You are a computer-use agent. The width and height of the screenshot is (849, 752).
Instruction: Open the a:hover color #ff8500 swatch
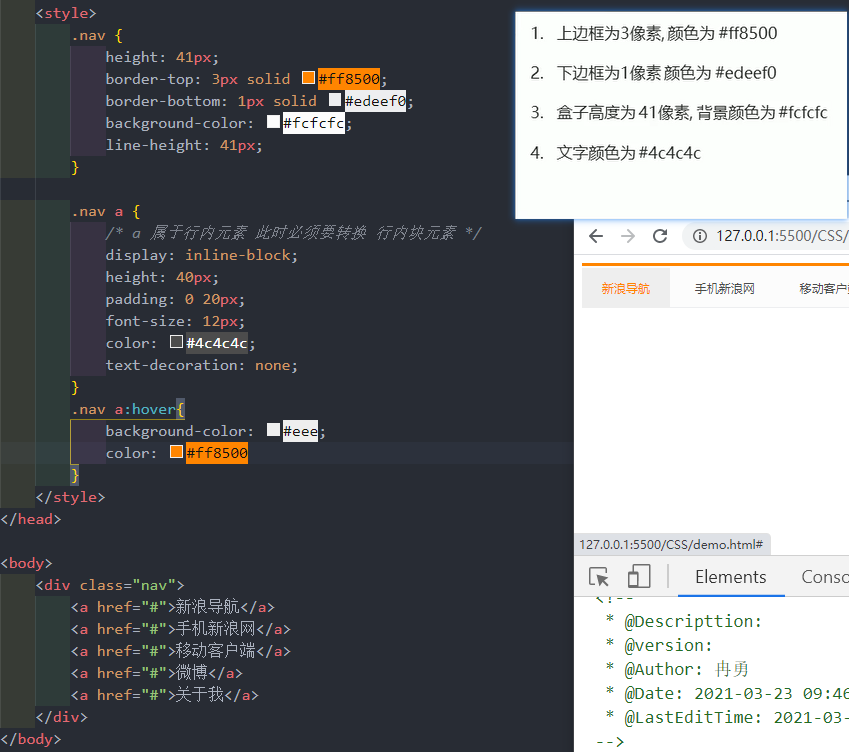pyautogui.click(x=177, y=453)
